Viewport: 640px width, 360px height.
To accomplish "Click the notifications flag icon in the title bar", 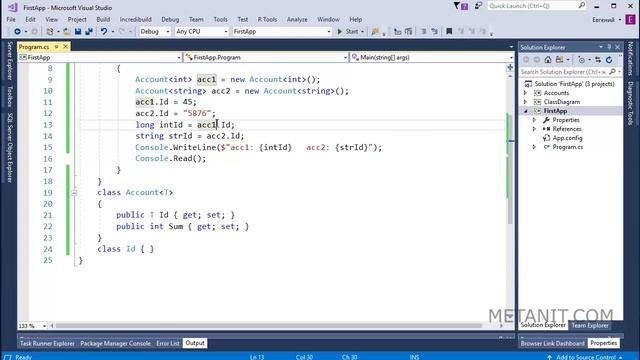I will (x=460, y=6).
